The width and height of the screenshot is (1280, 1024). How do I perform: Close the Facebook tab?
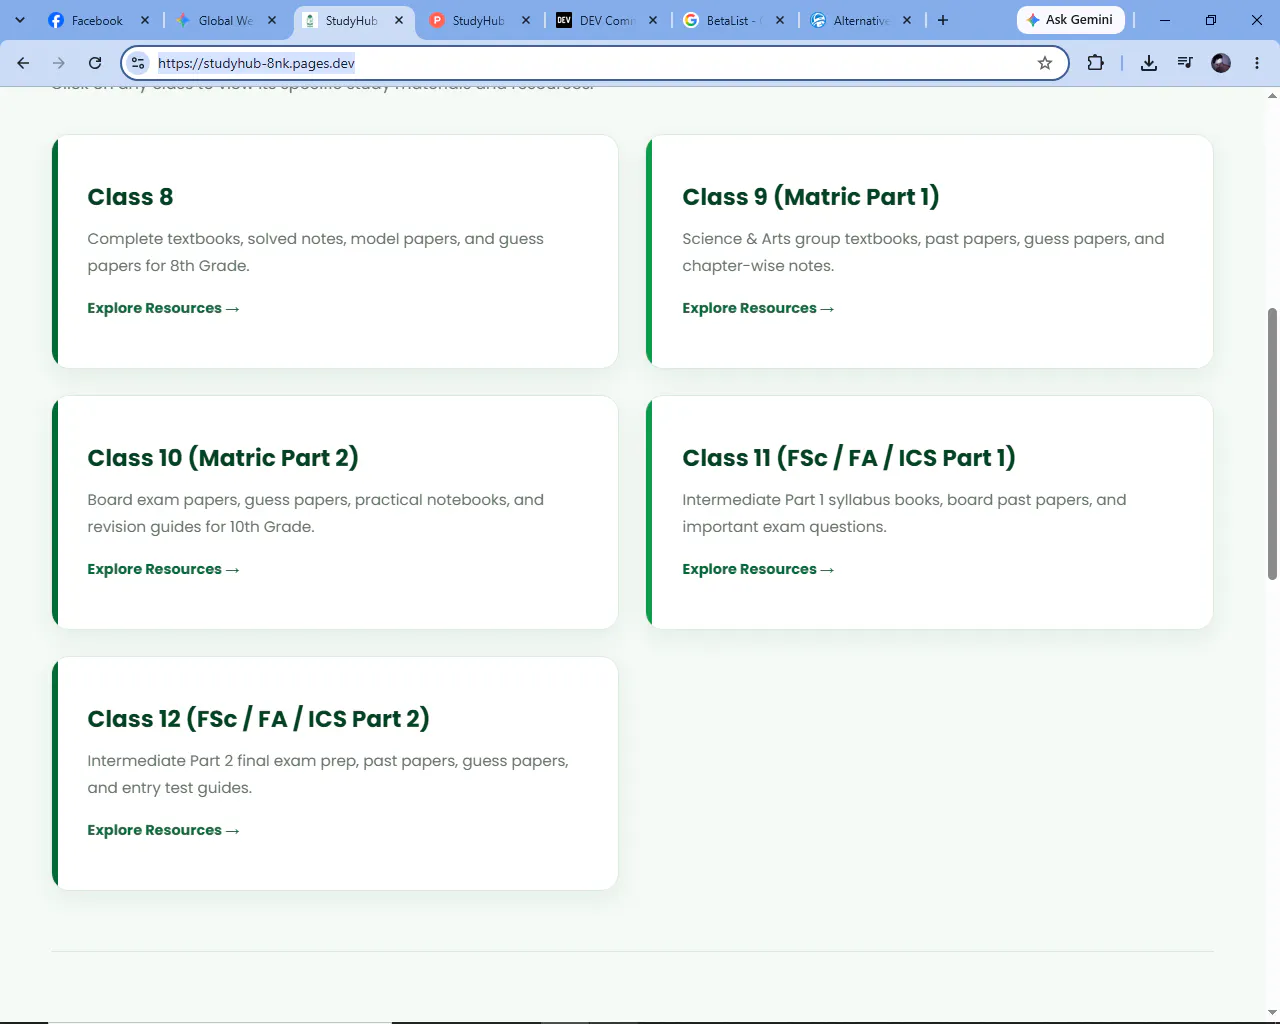[145, 20]
